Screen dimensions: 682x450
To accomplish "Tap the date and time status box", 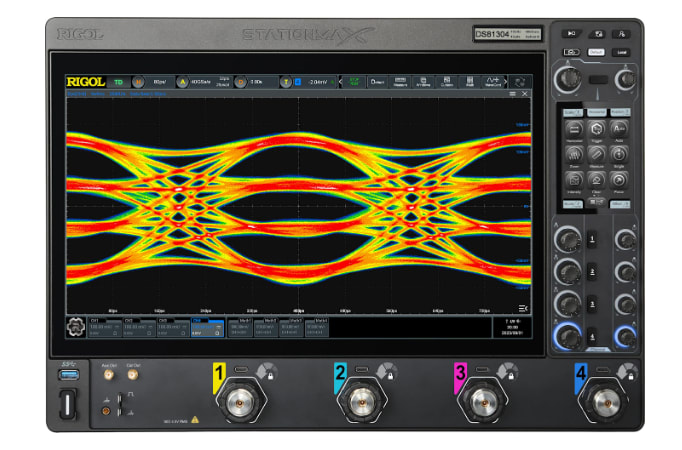I will [x=512, y=327].
